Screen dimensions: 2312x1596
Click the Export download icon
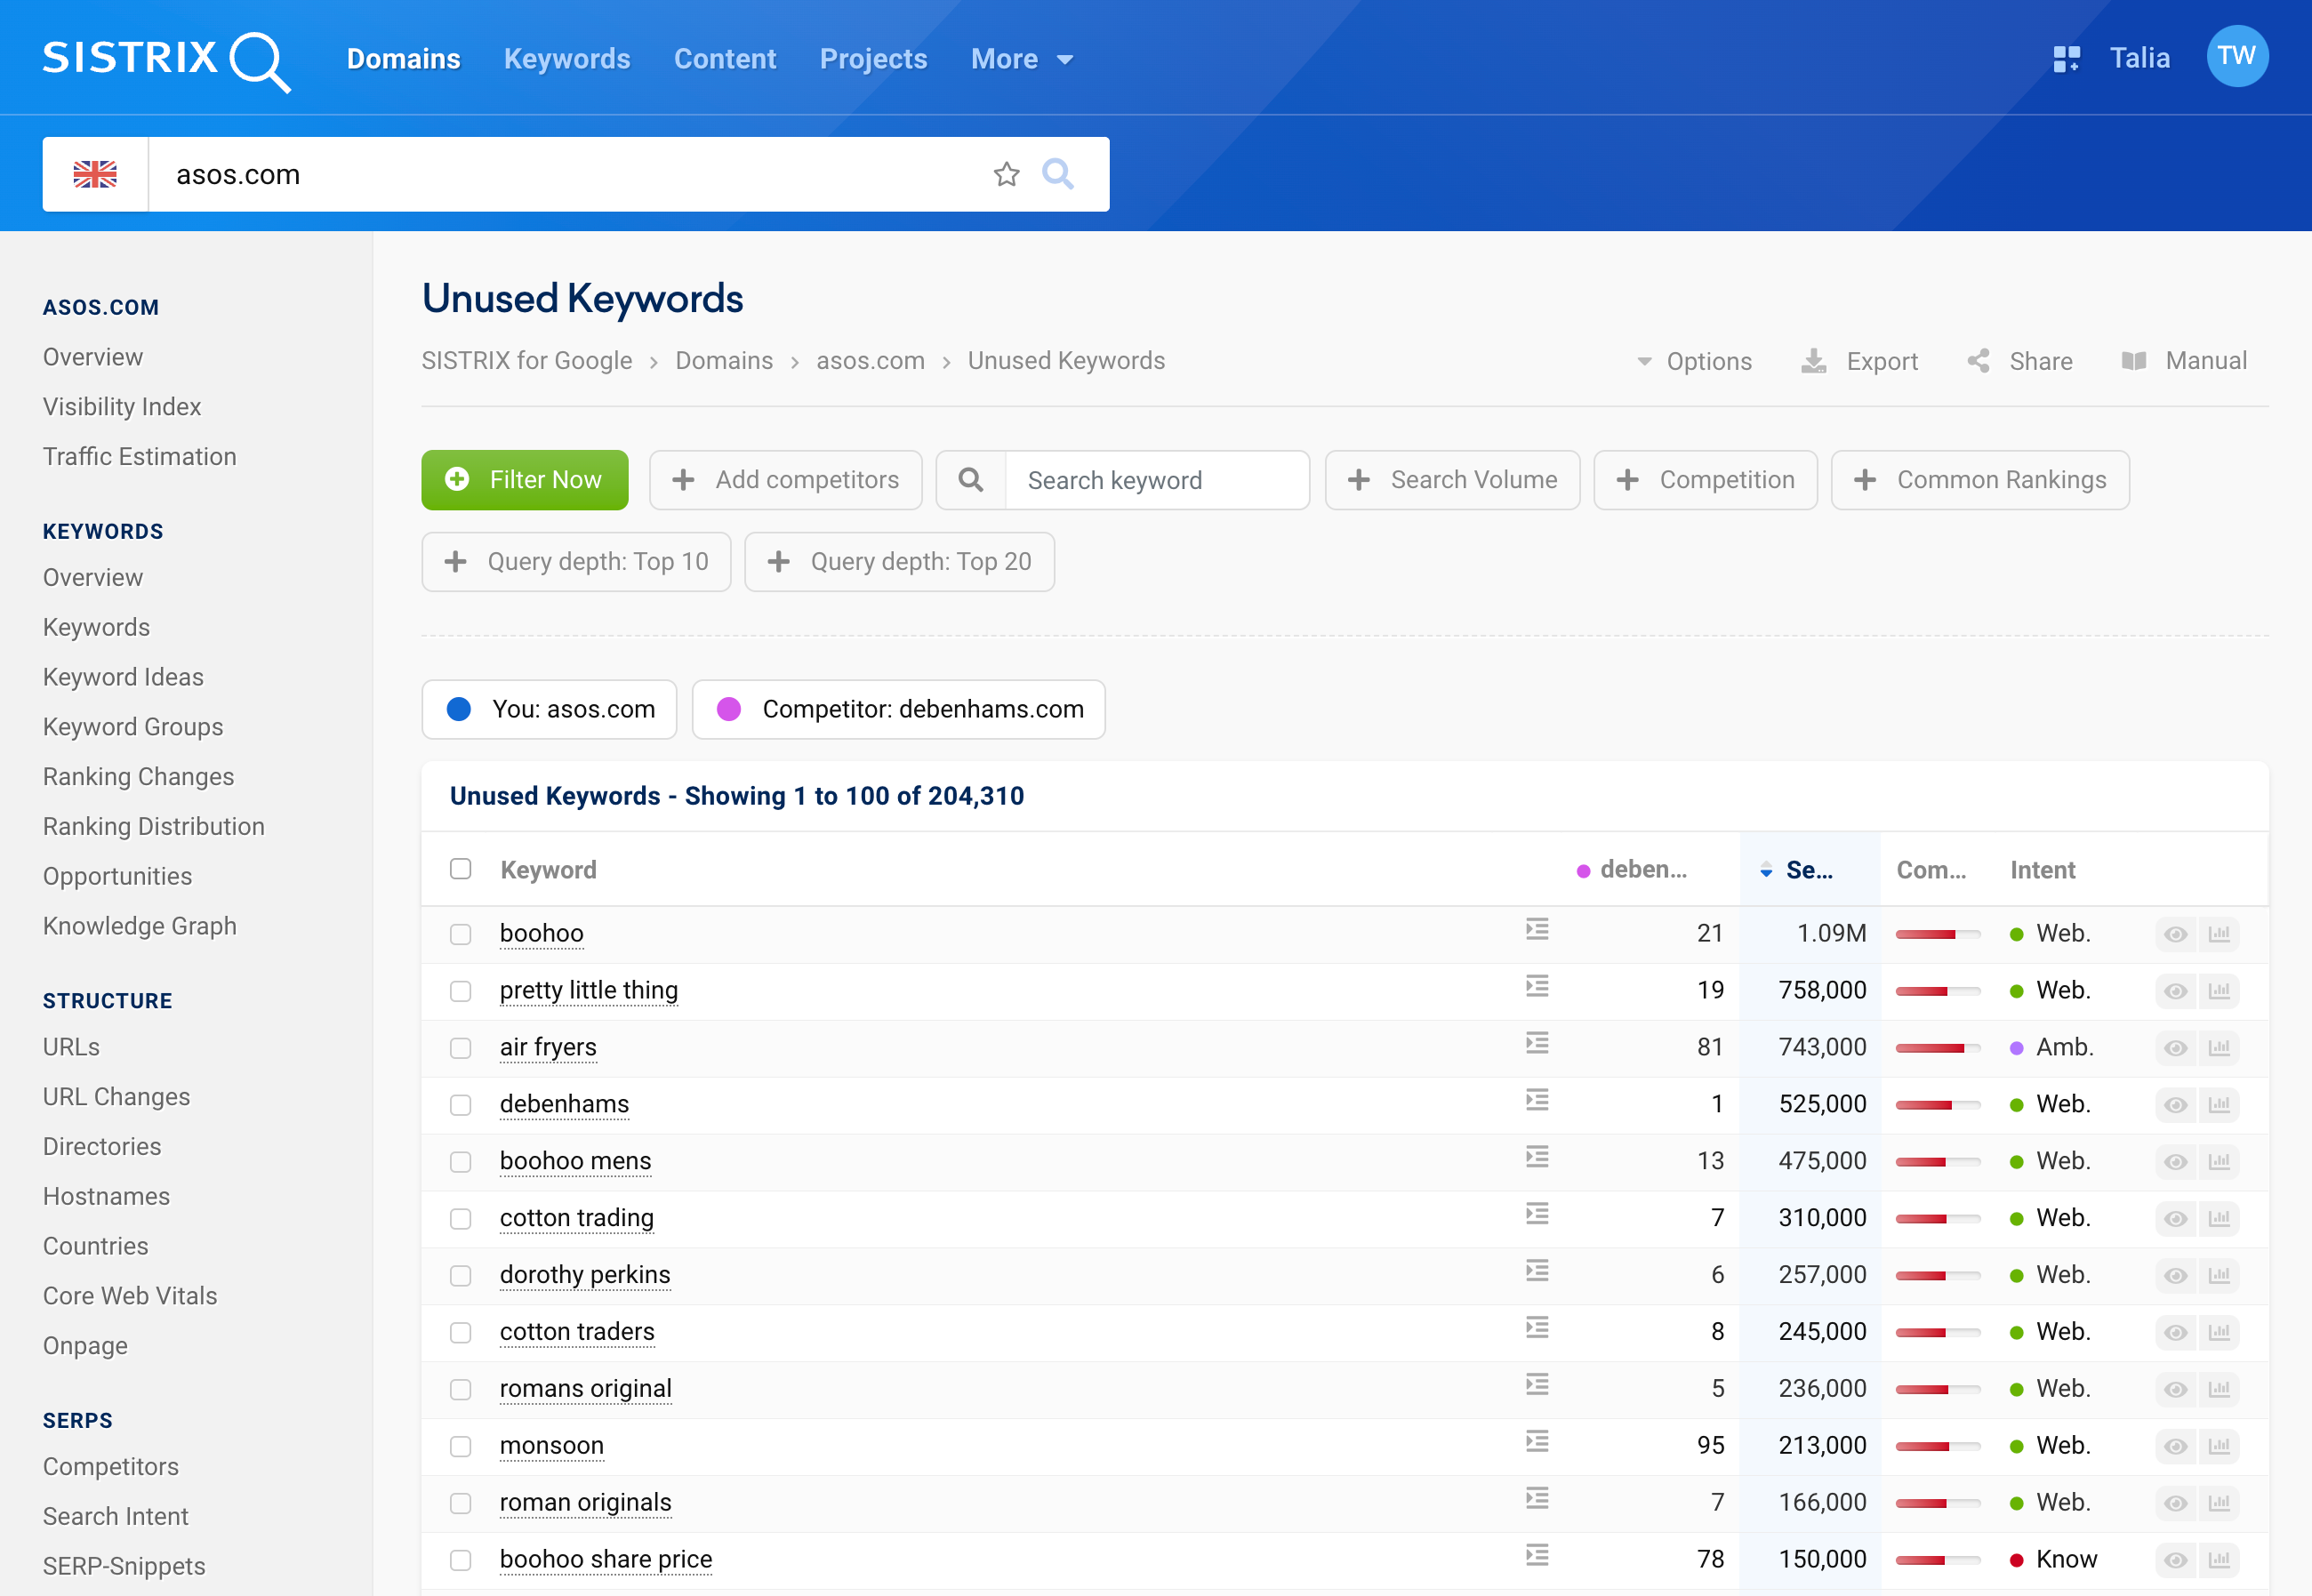[1813, 361]
